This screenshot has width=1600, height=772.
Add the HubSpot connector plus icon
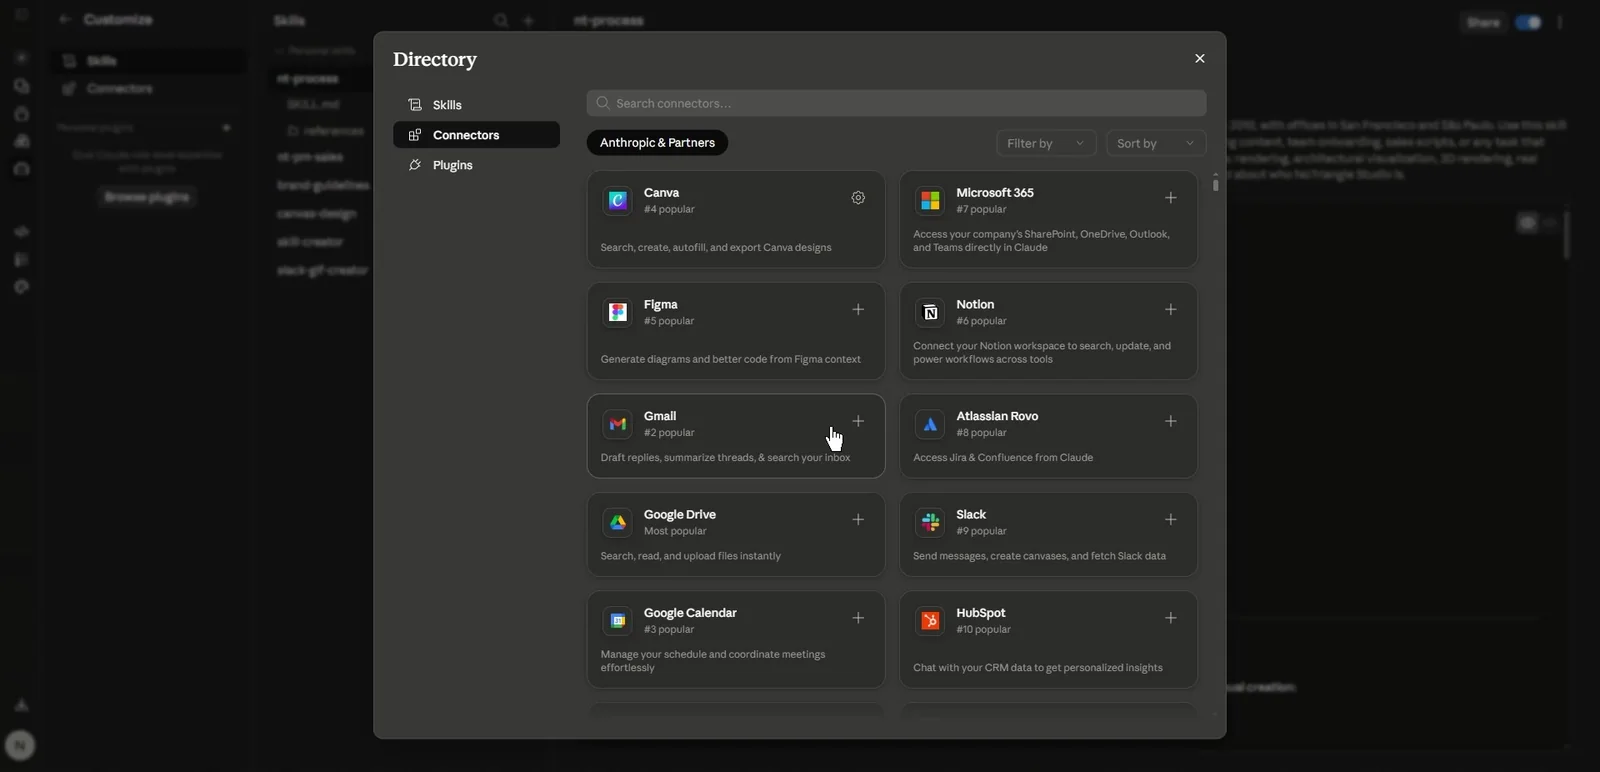(1170, 618)
